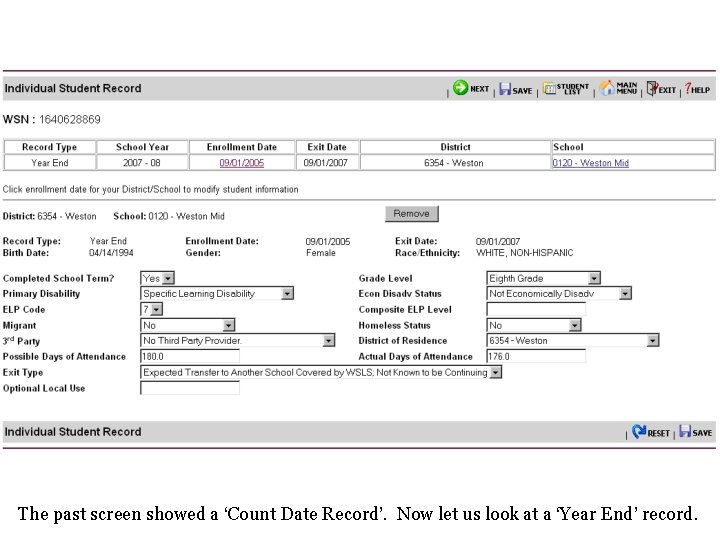Click the green Next arrow icon

tap(460, 88)
